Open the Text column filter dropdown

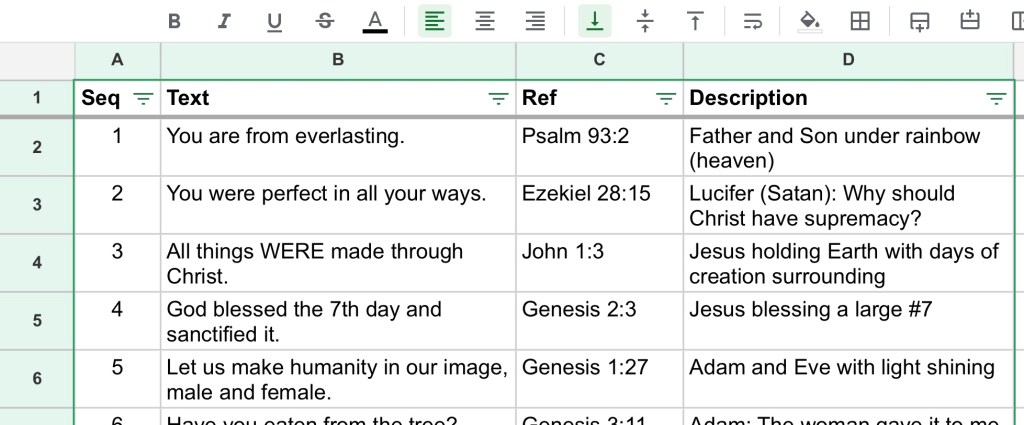pos(497,98)
